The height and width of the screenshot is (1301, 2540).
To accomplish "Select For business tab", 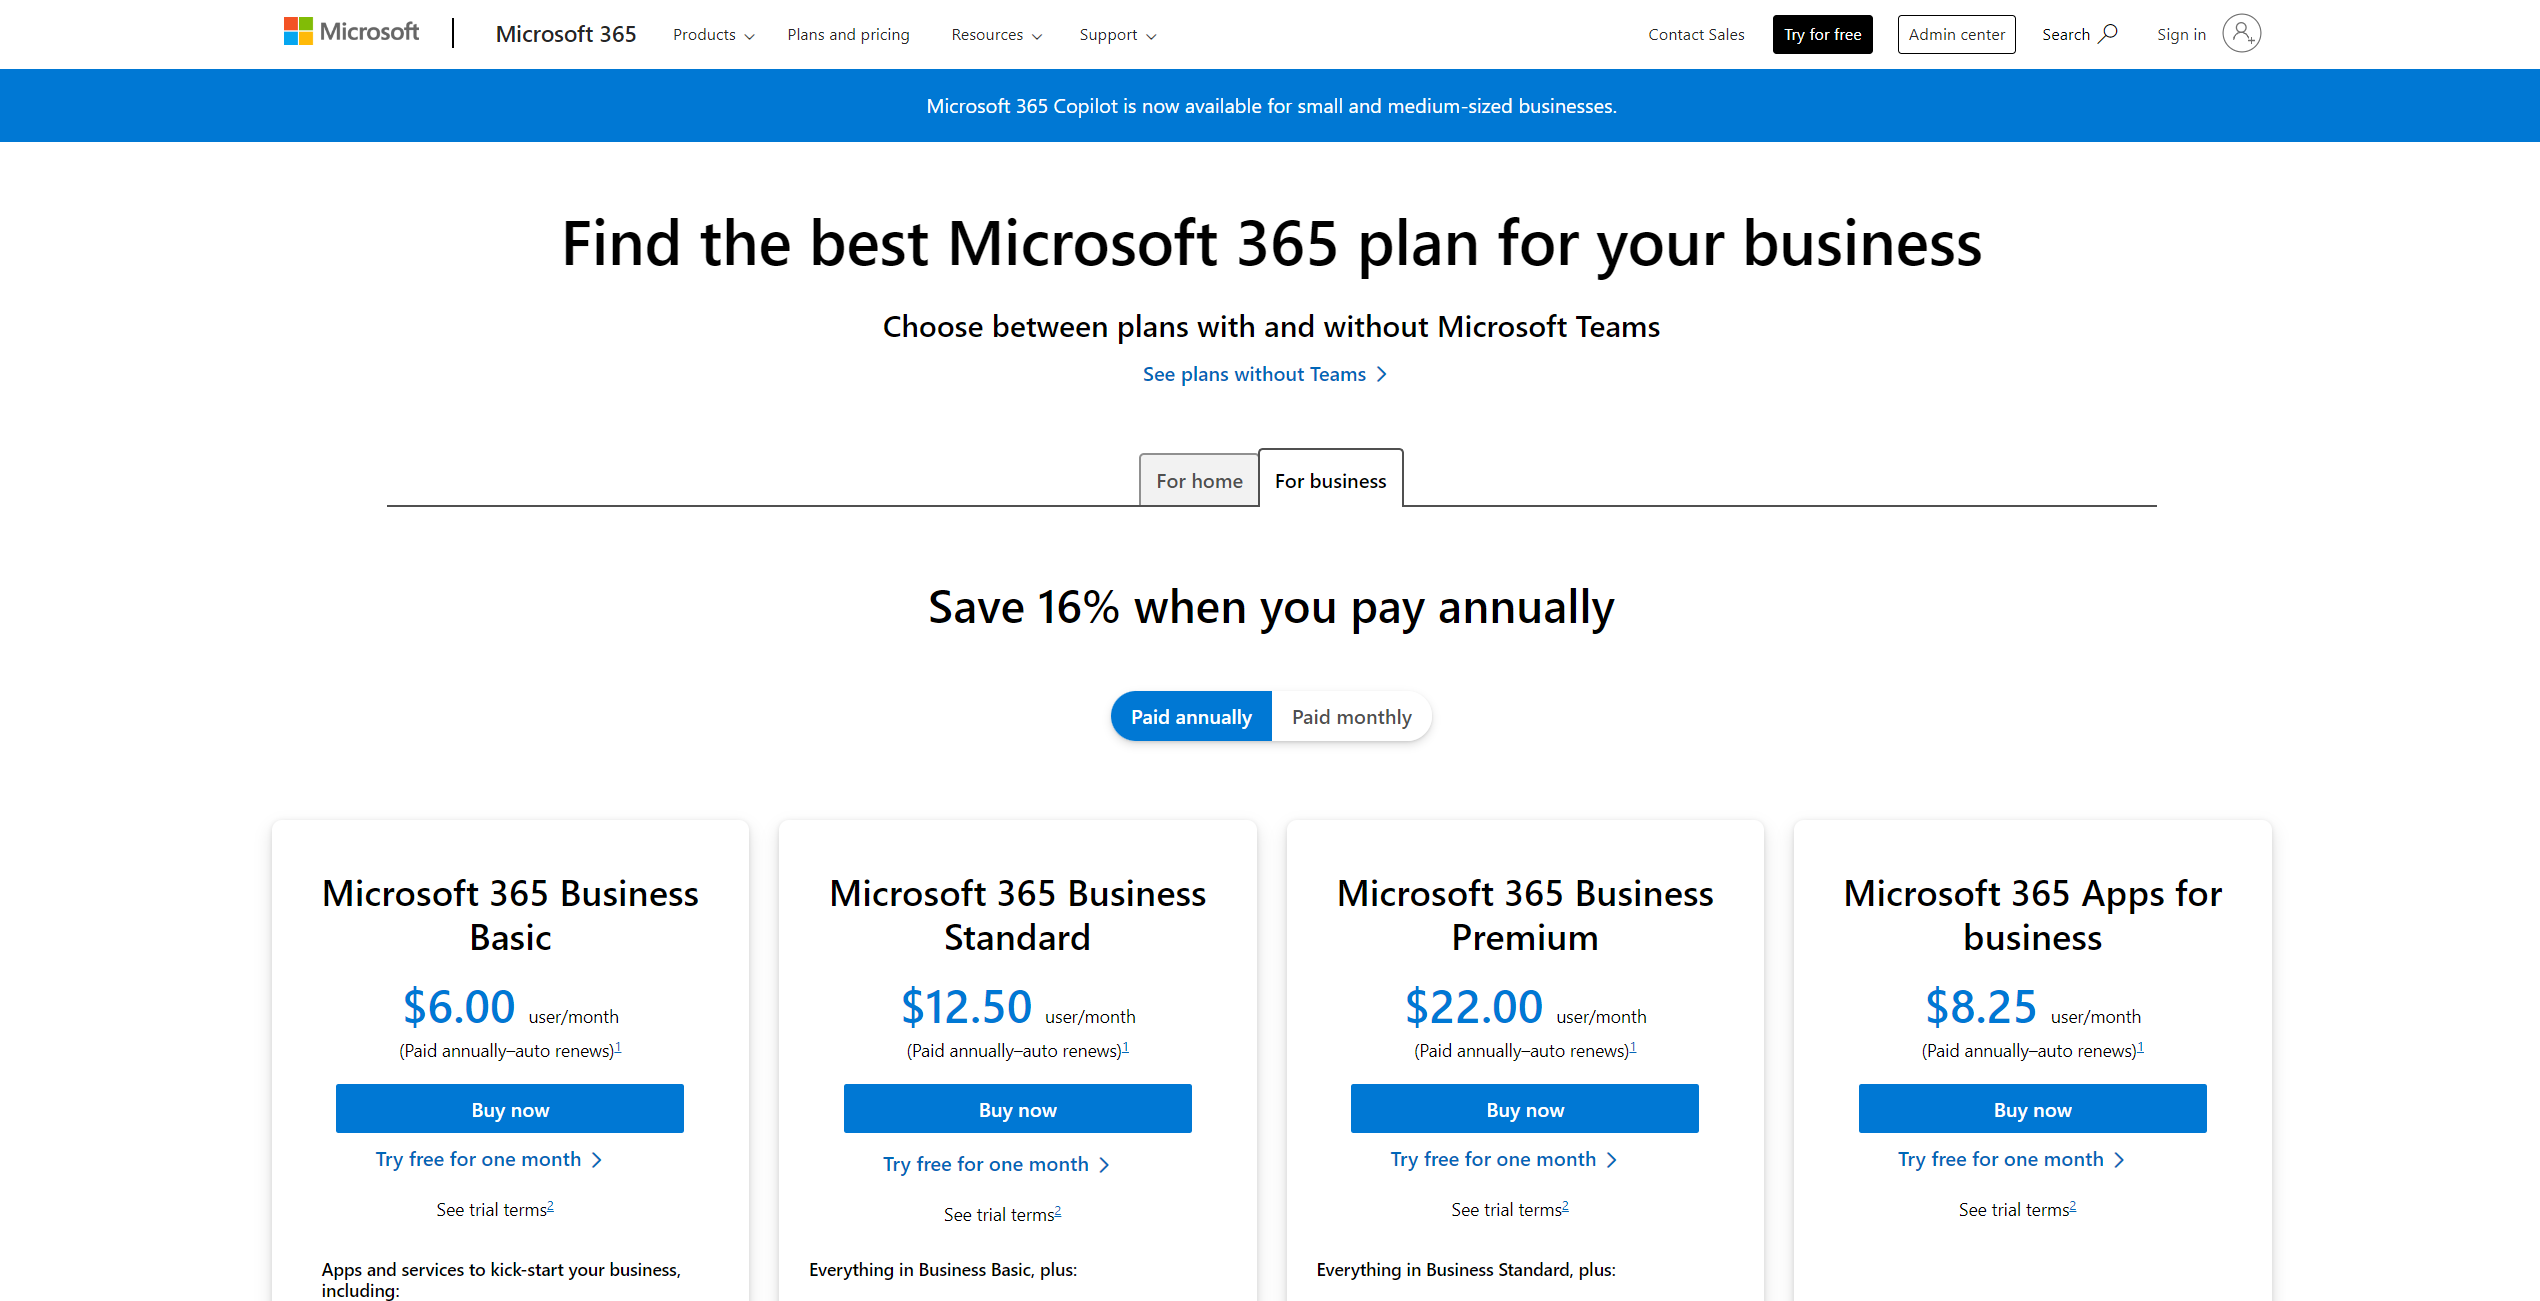I will point(1329,480).
